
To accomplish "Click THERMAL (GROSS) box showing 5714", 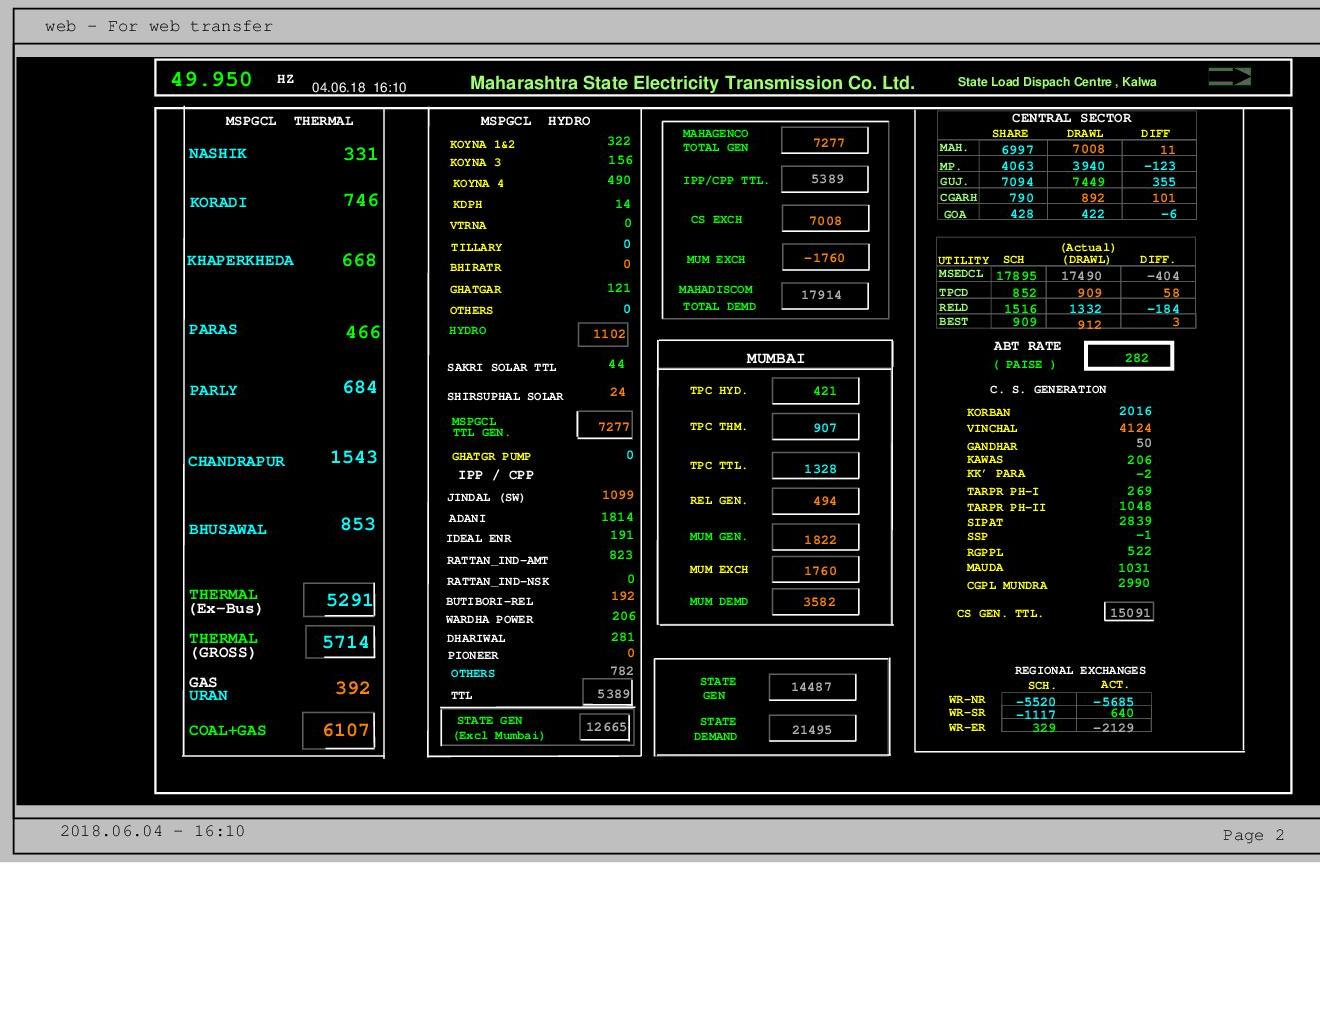I will 340,642.
